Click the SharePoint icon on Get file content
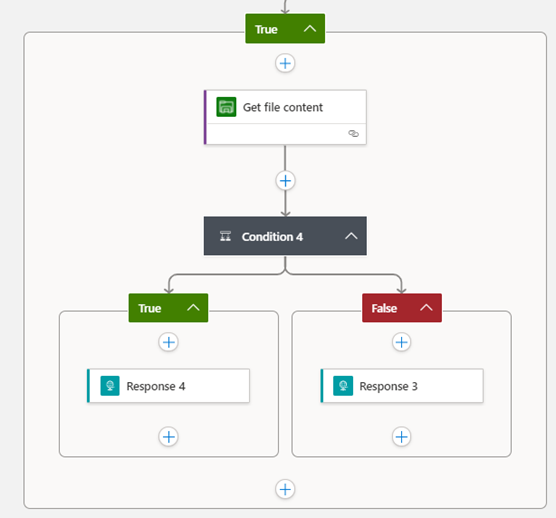Viewport: 556px width, 518px height. pos(226,107)
